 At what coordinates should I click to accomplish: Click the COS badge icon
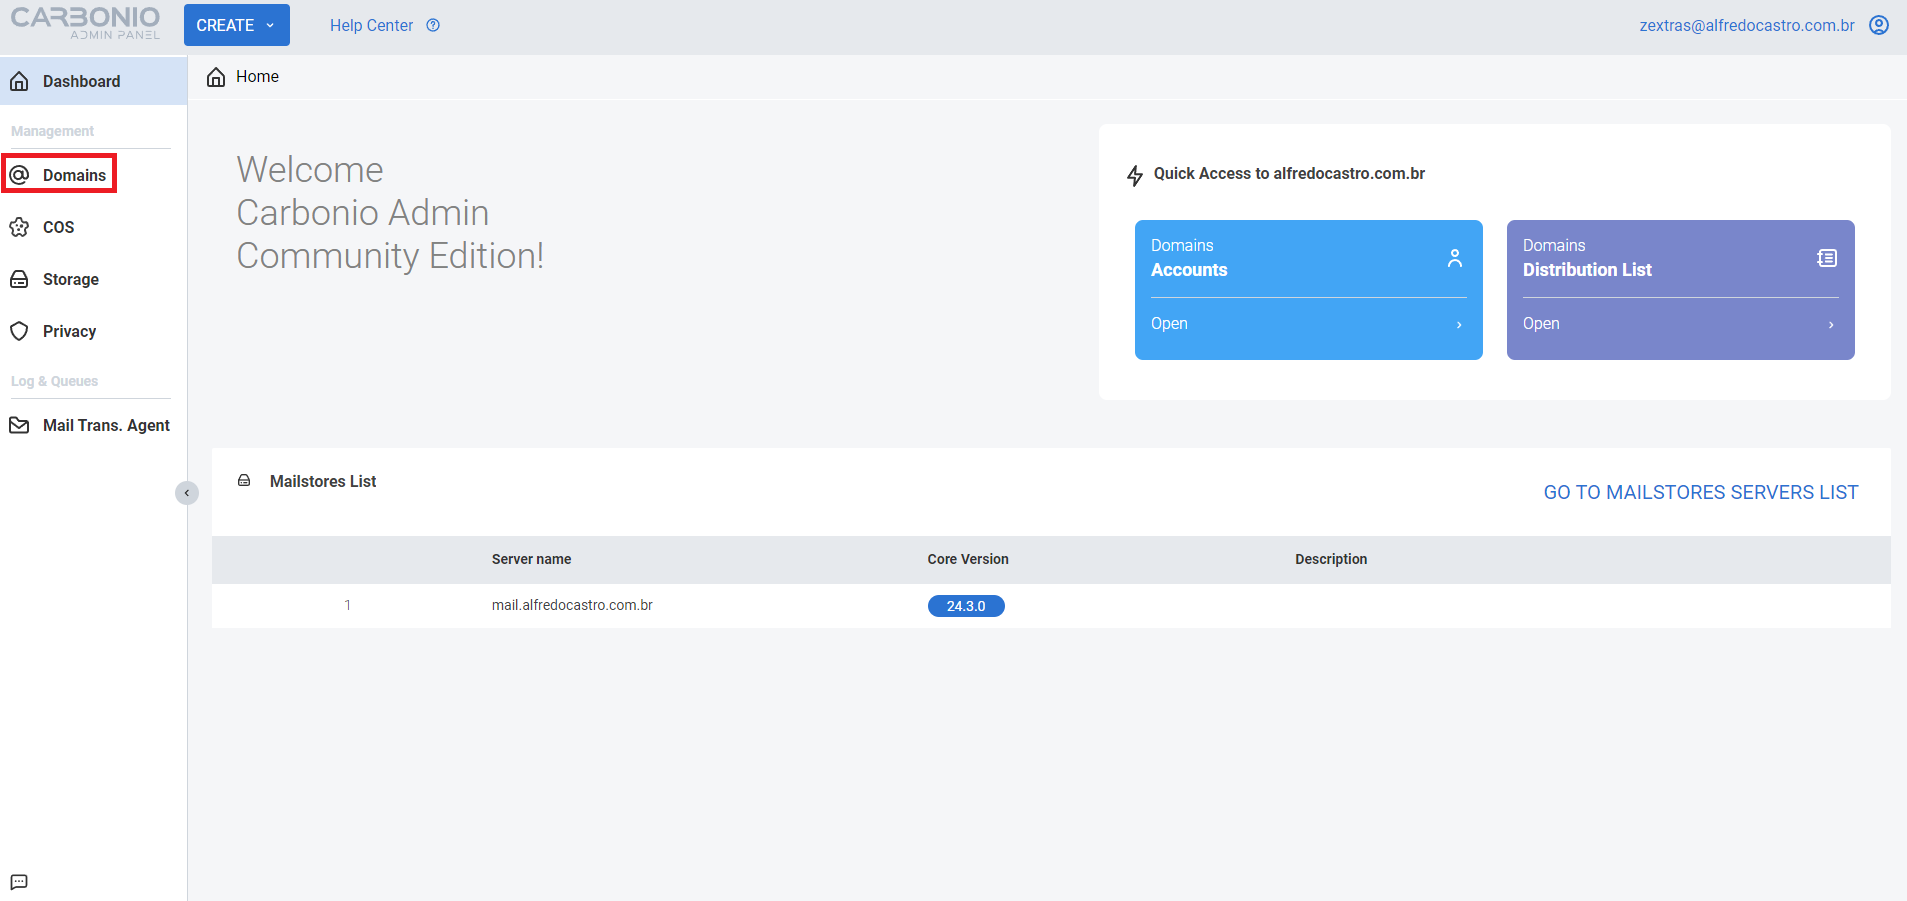(x=19, y=227)
